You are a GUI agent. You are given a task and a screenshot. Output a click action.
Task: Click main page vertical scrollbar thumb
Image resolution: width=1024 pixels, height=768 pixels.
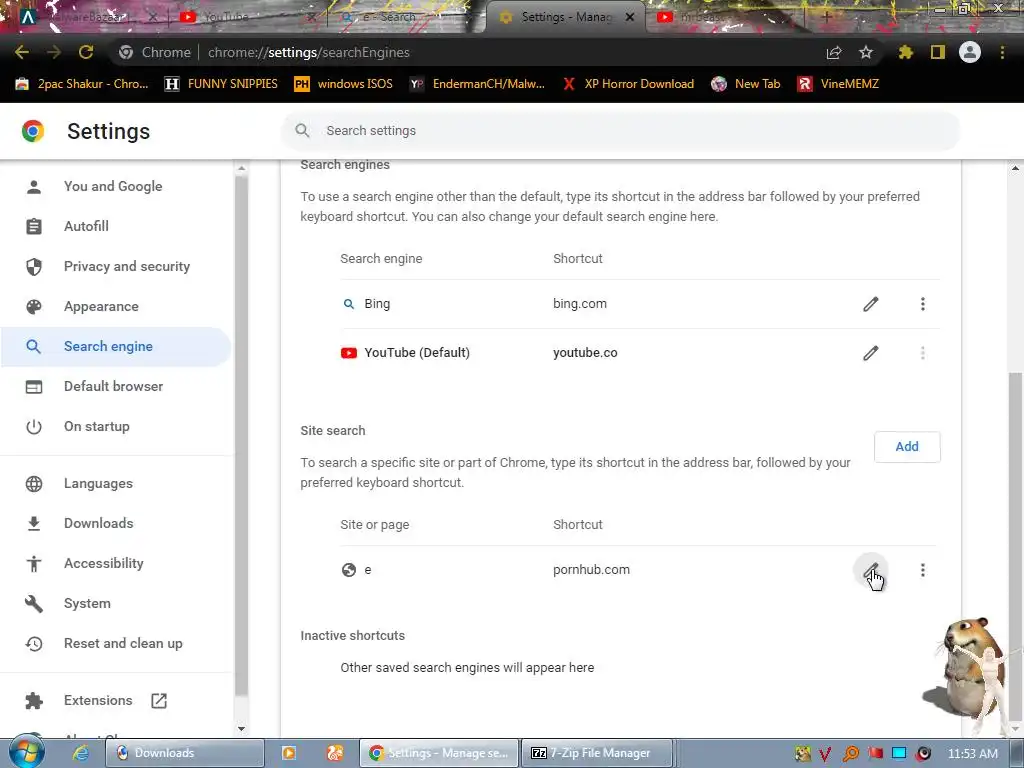pos(1016,545)
